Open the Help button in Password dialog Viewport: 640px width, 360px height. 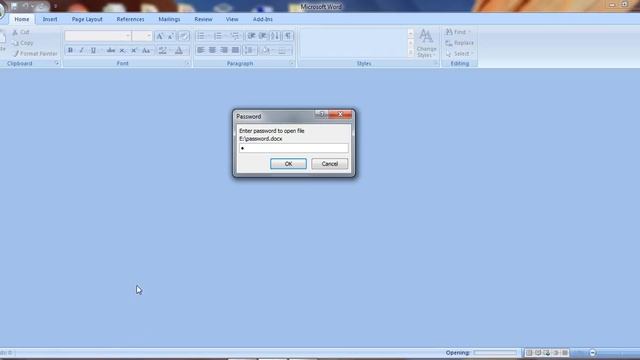pos(322,114)
